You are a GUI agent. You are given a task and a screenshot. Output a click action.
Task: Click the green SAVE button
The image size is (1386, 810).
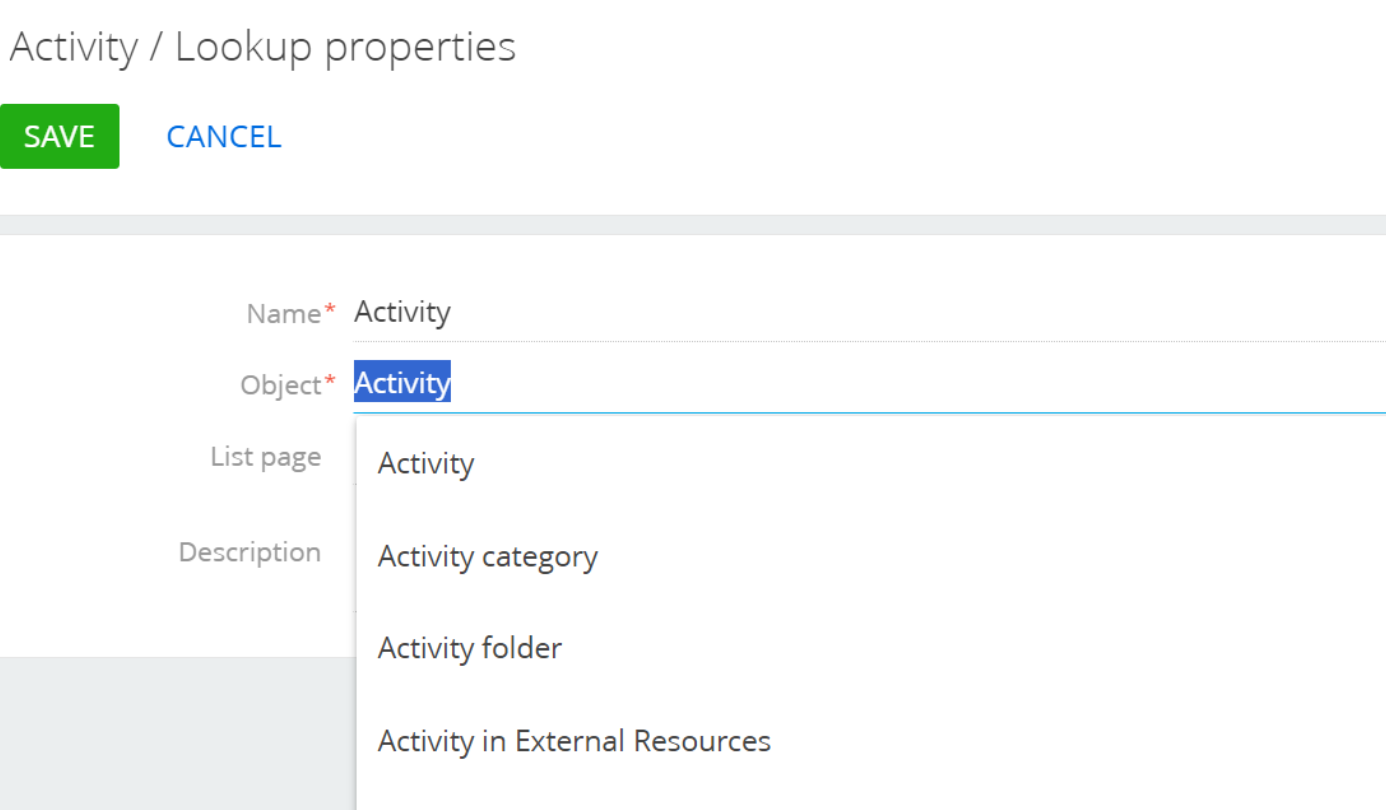59,136
